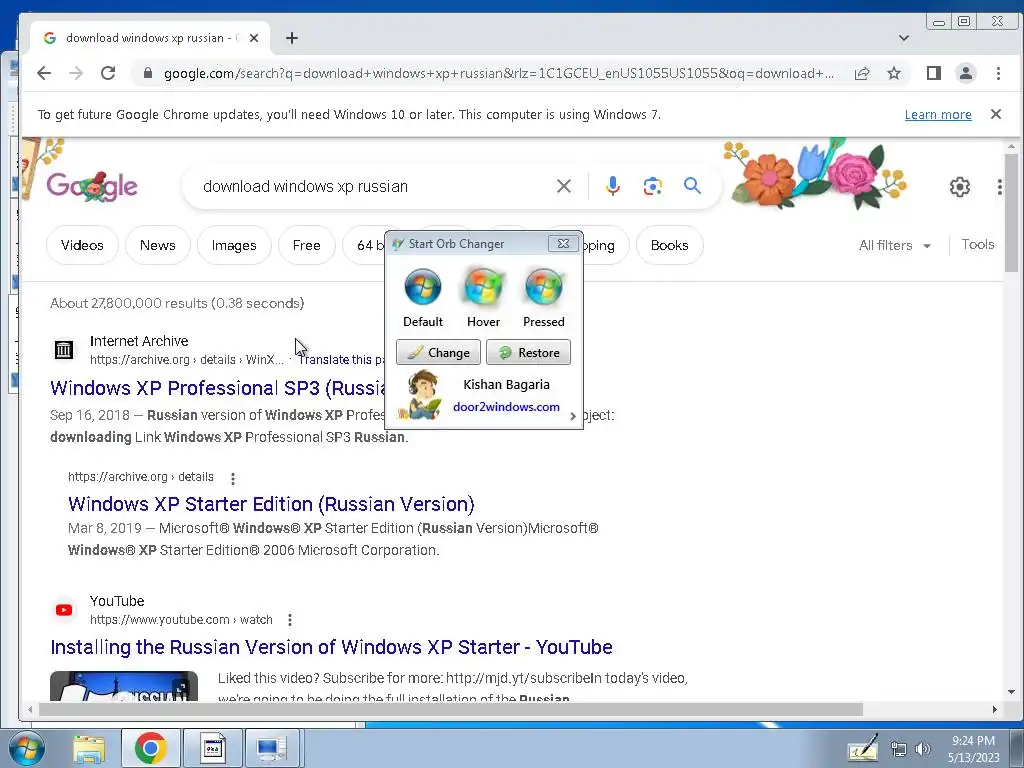Open the All filters dropdown
The width and height of the screenshot is (1024, 768).
click(895, 246)
